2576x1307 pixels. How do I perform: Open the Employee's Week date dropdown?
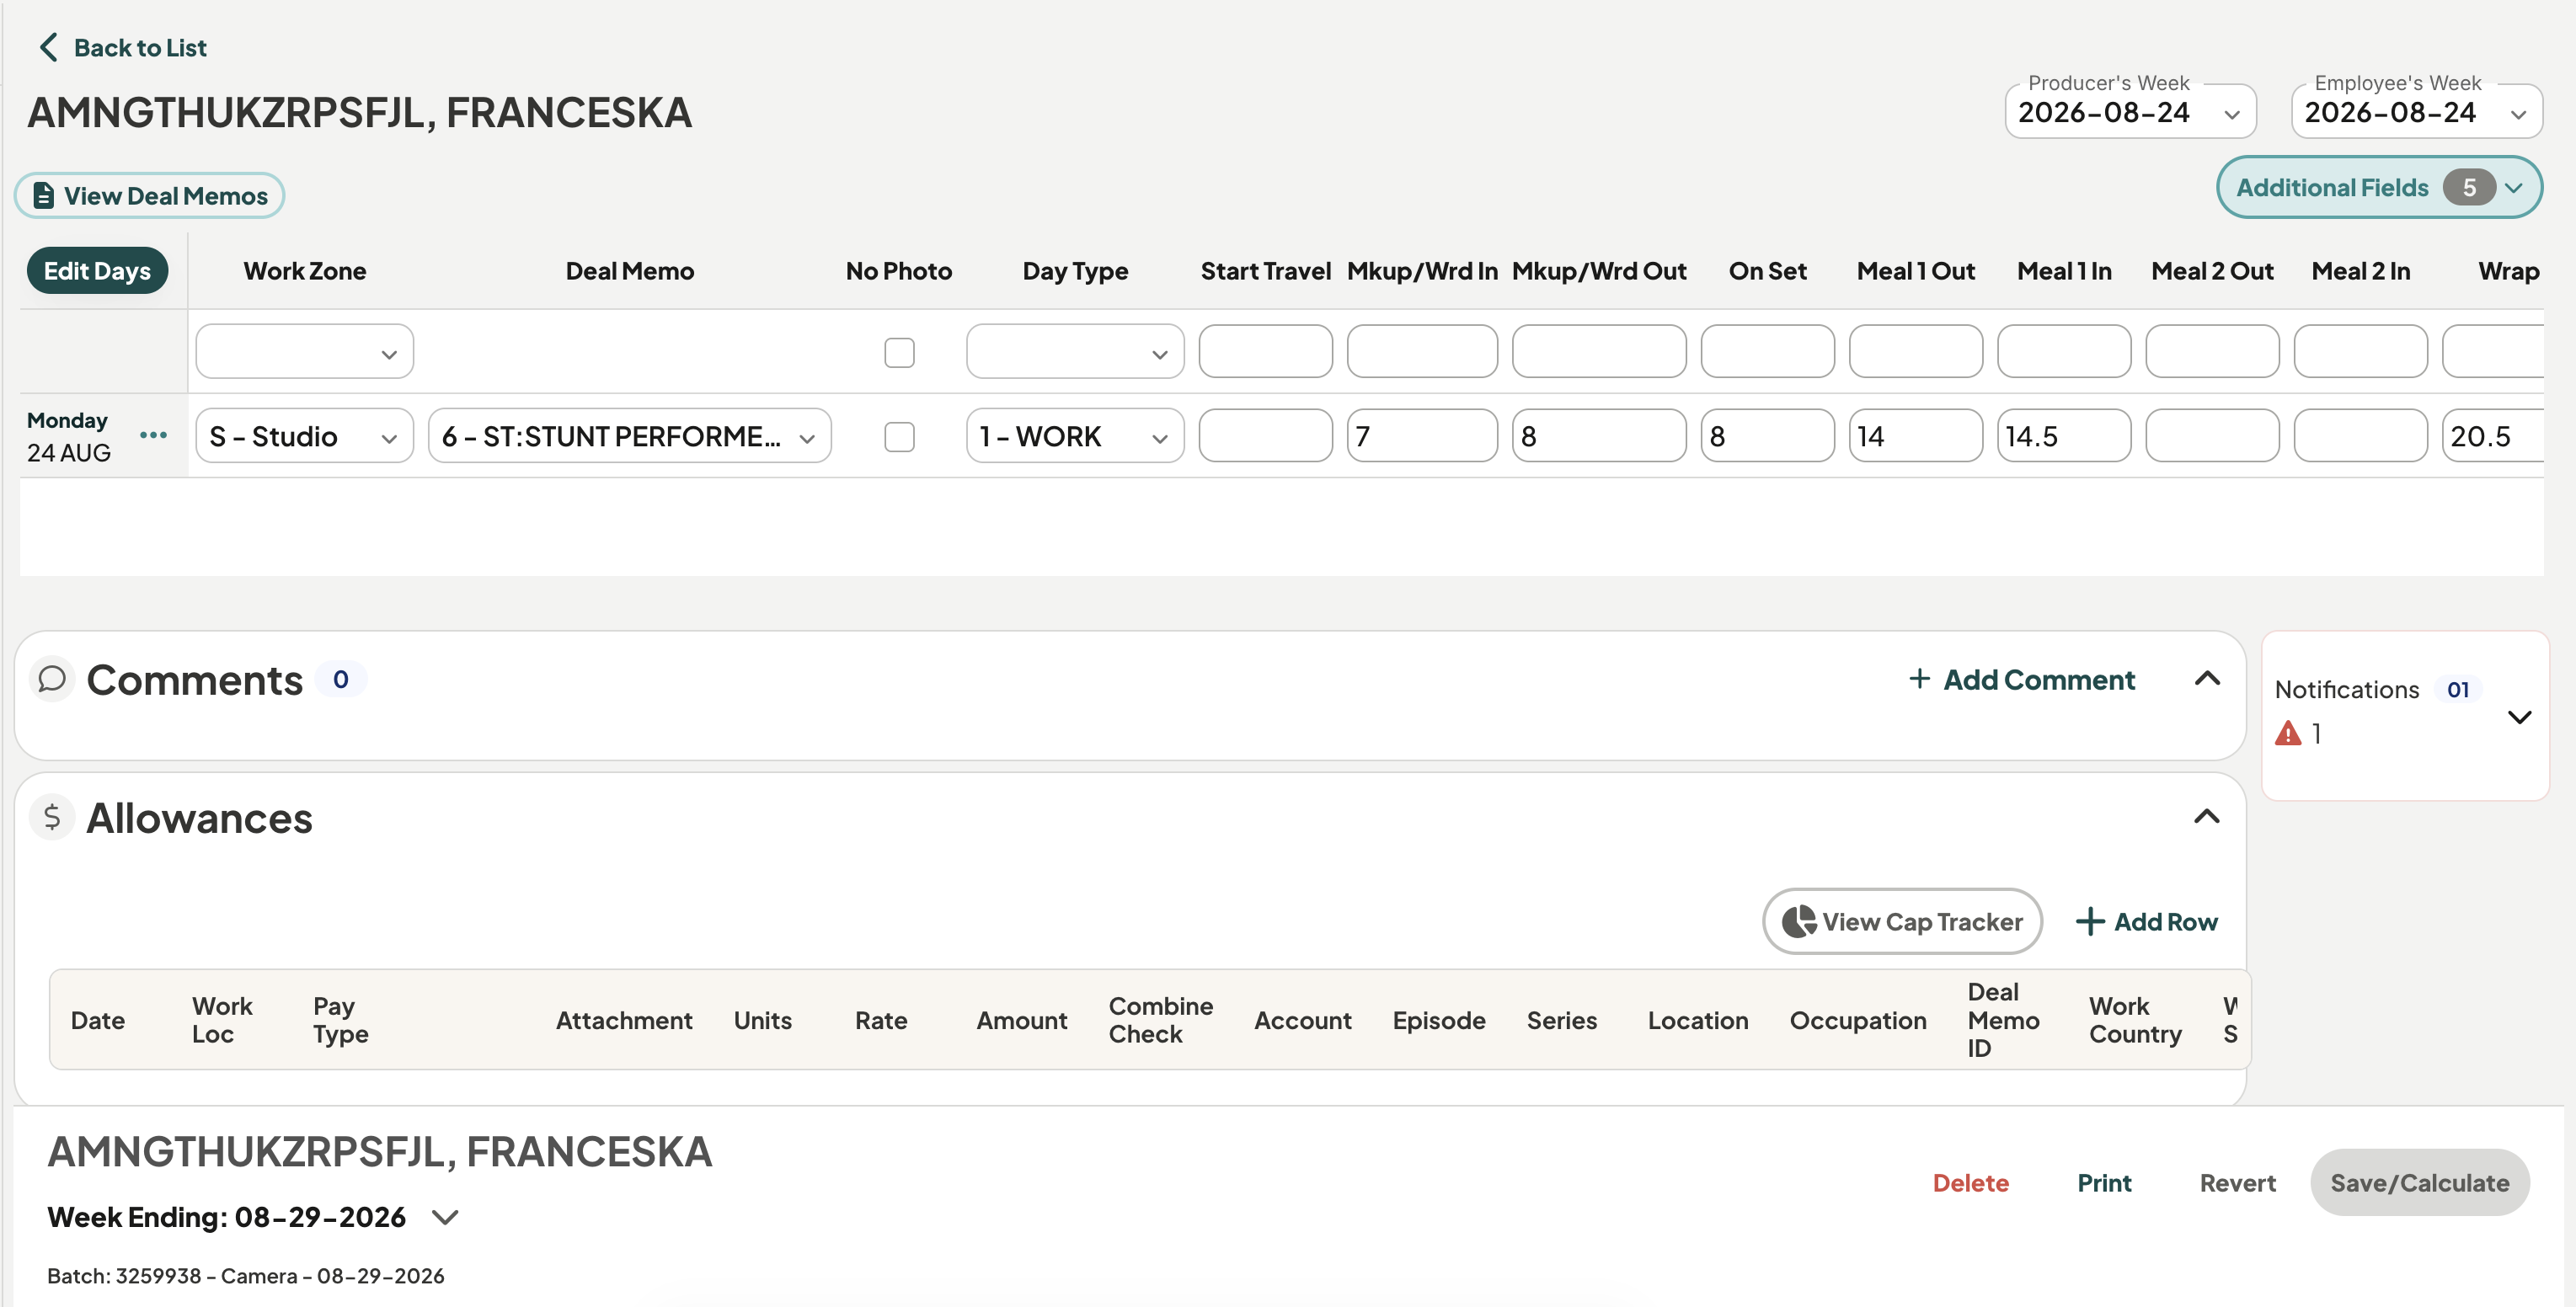2416,112
